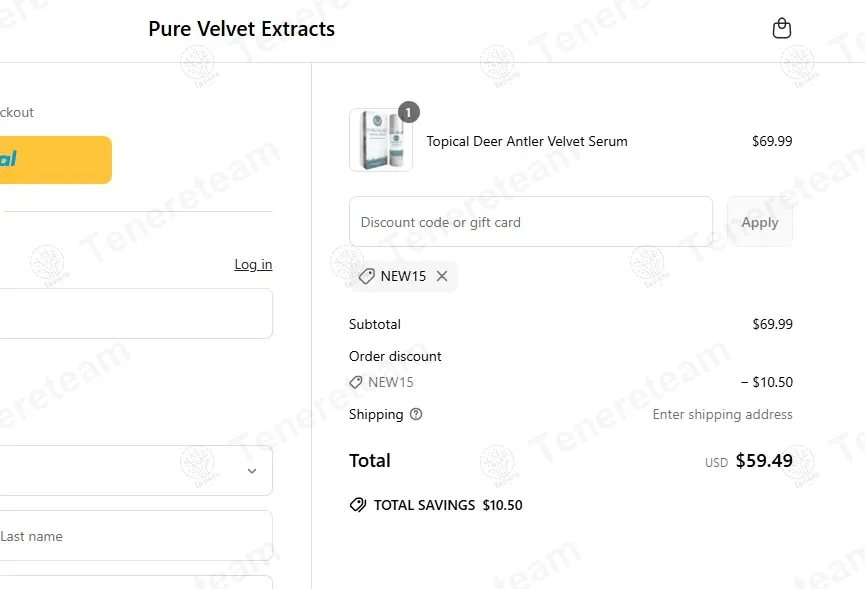Focus the Discount code or gift card field
865x589 pixels.
click(x=530, y=222)
